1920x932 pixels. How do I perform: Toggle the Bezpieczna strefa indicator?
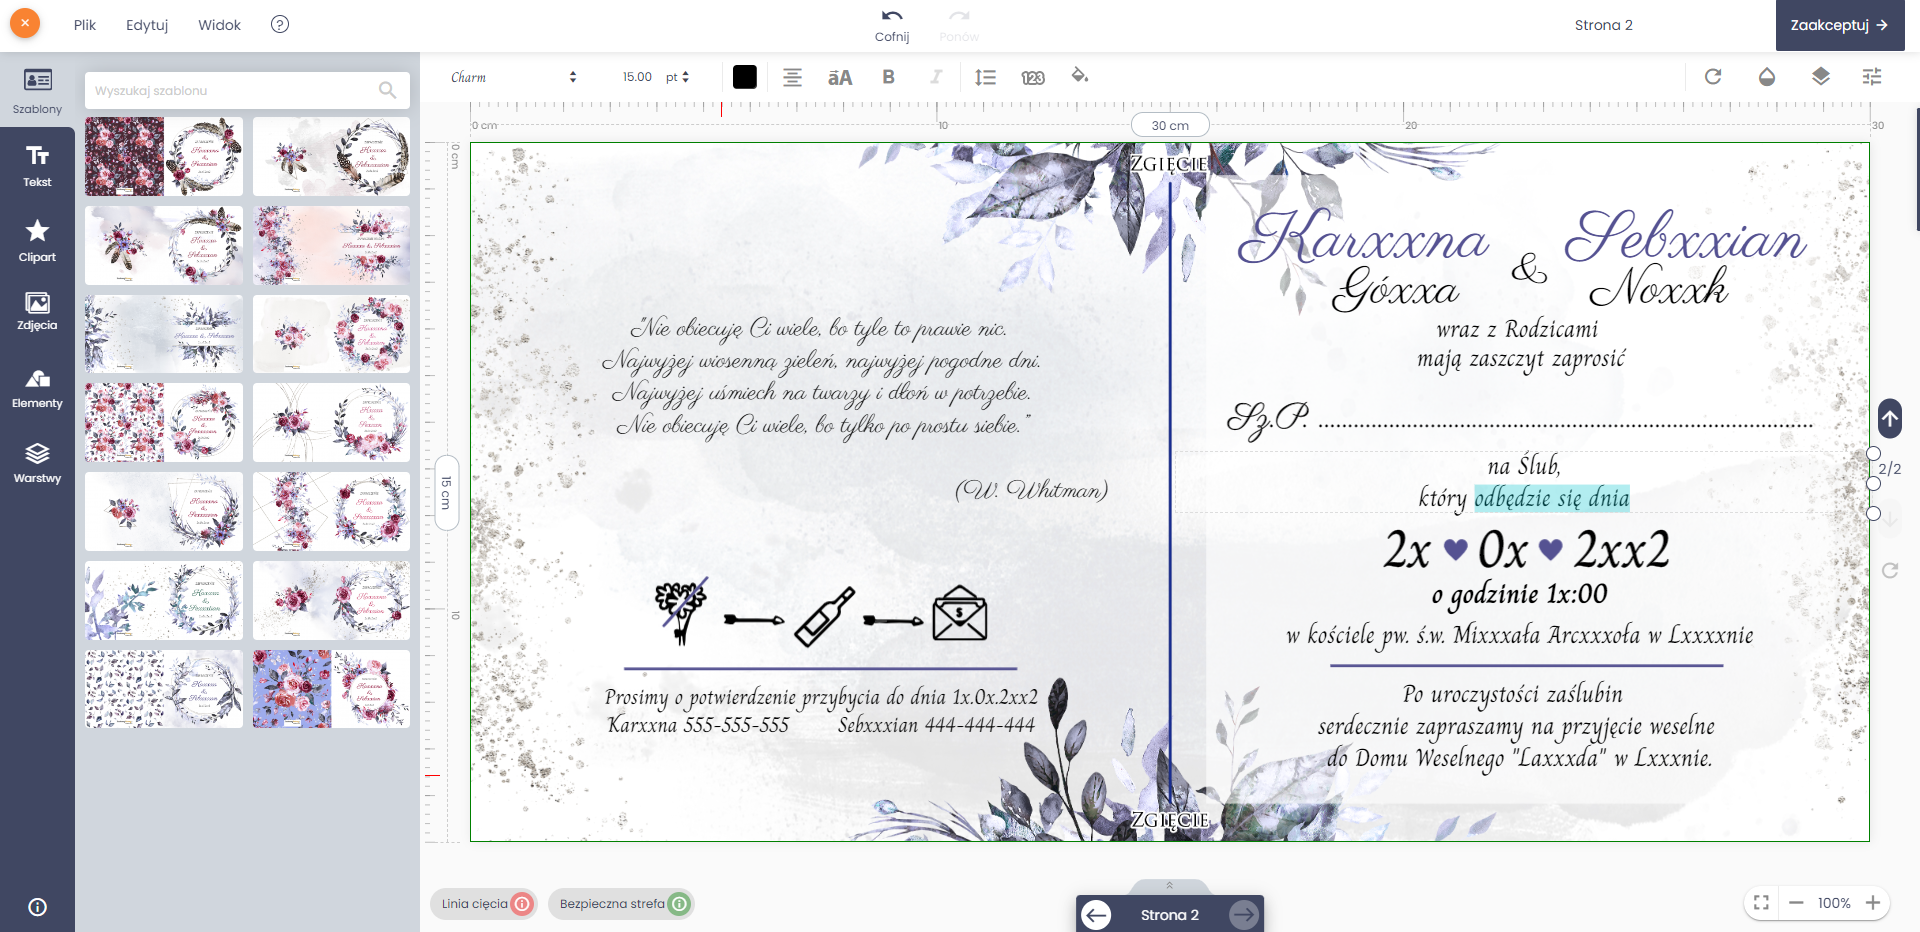coord(622,904)
